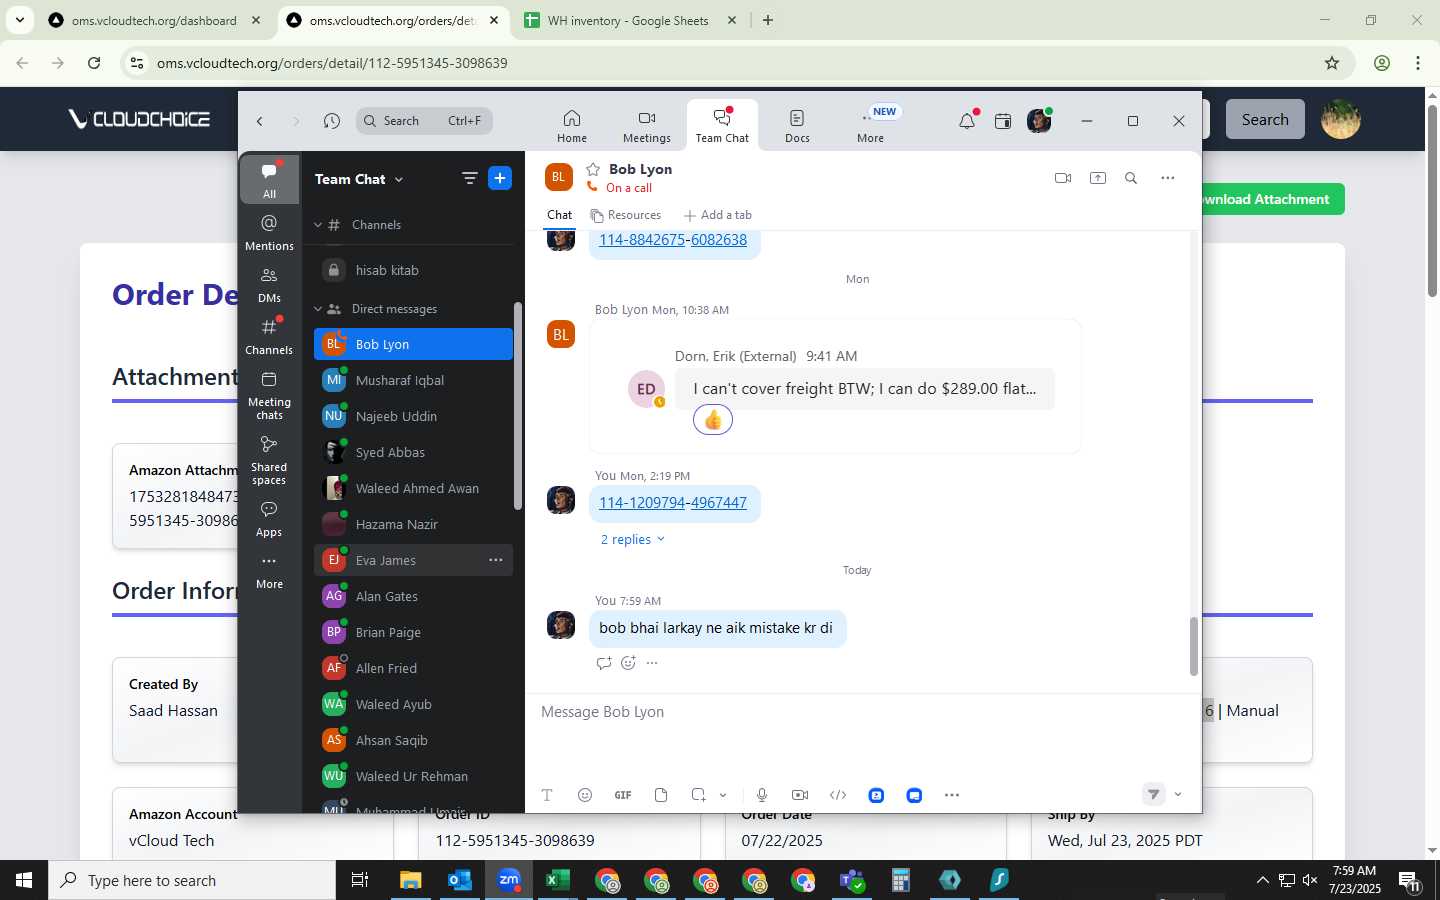
Task: Click the send message button
Action: (x=1154, y=794)
